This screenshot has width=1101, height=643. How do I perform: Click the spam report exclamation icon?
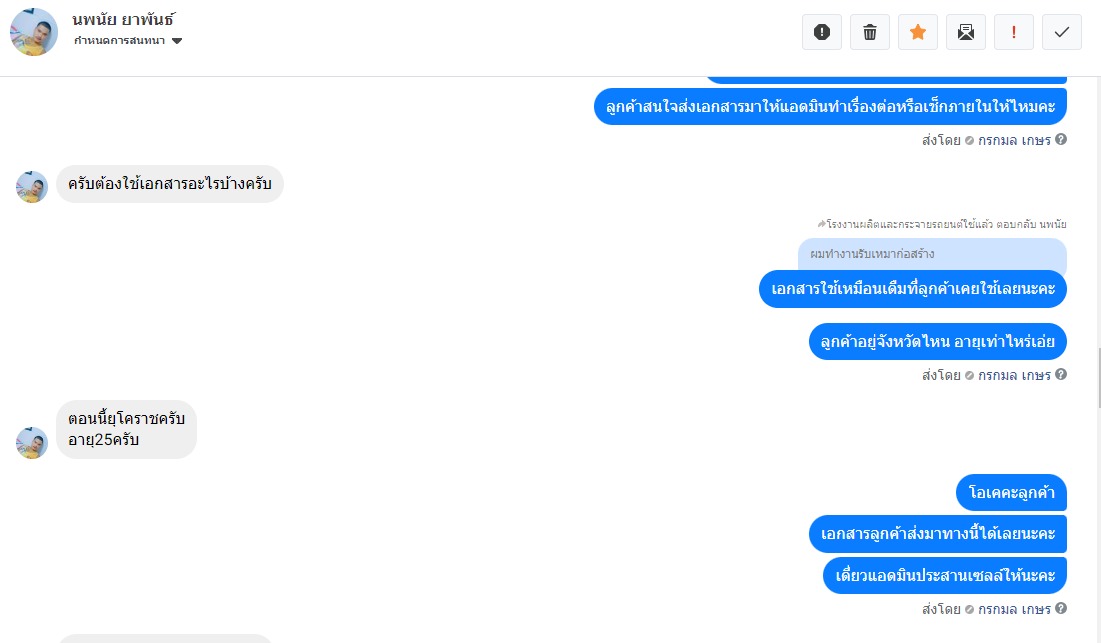tap(822, 32)
